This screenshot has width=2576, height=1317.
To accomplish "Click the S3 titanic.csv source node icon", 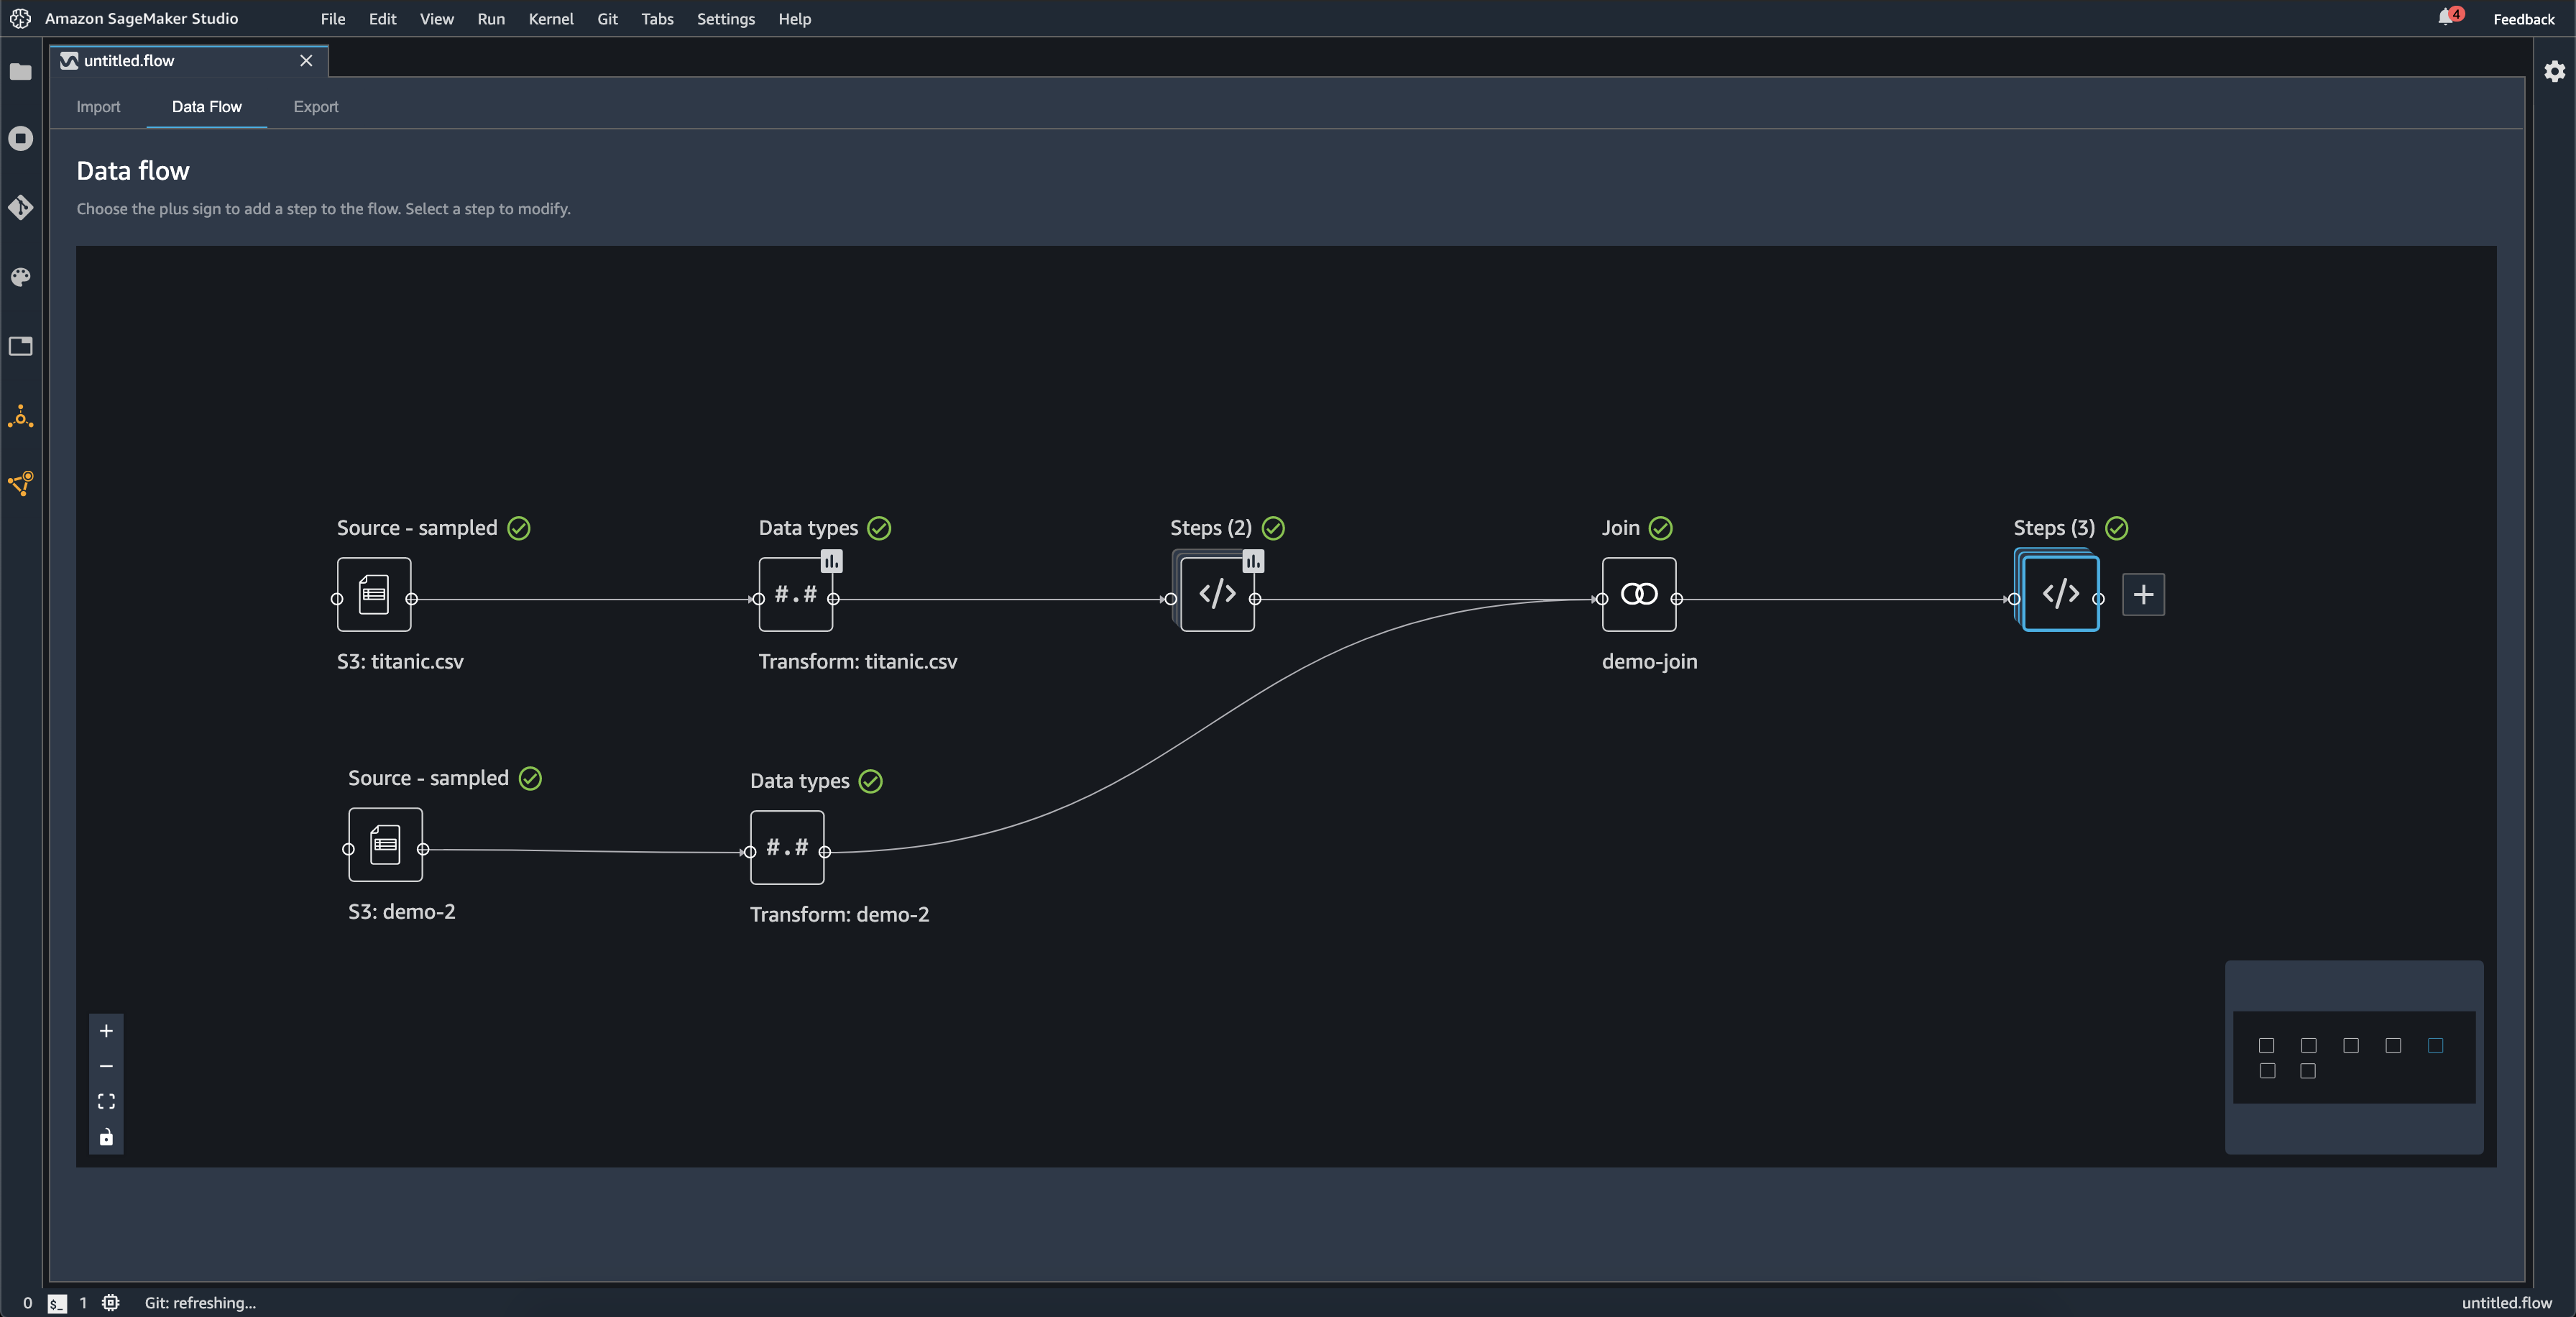I will [373, 593].
